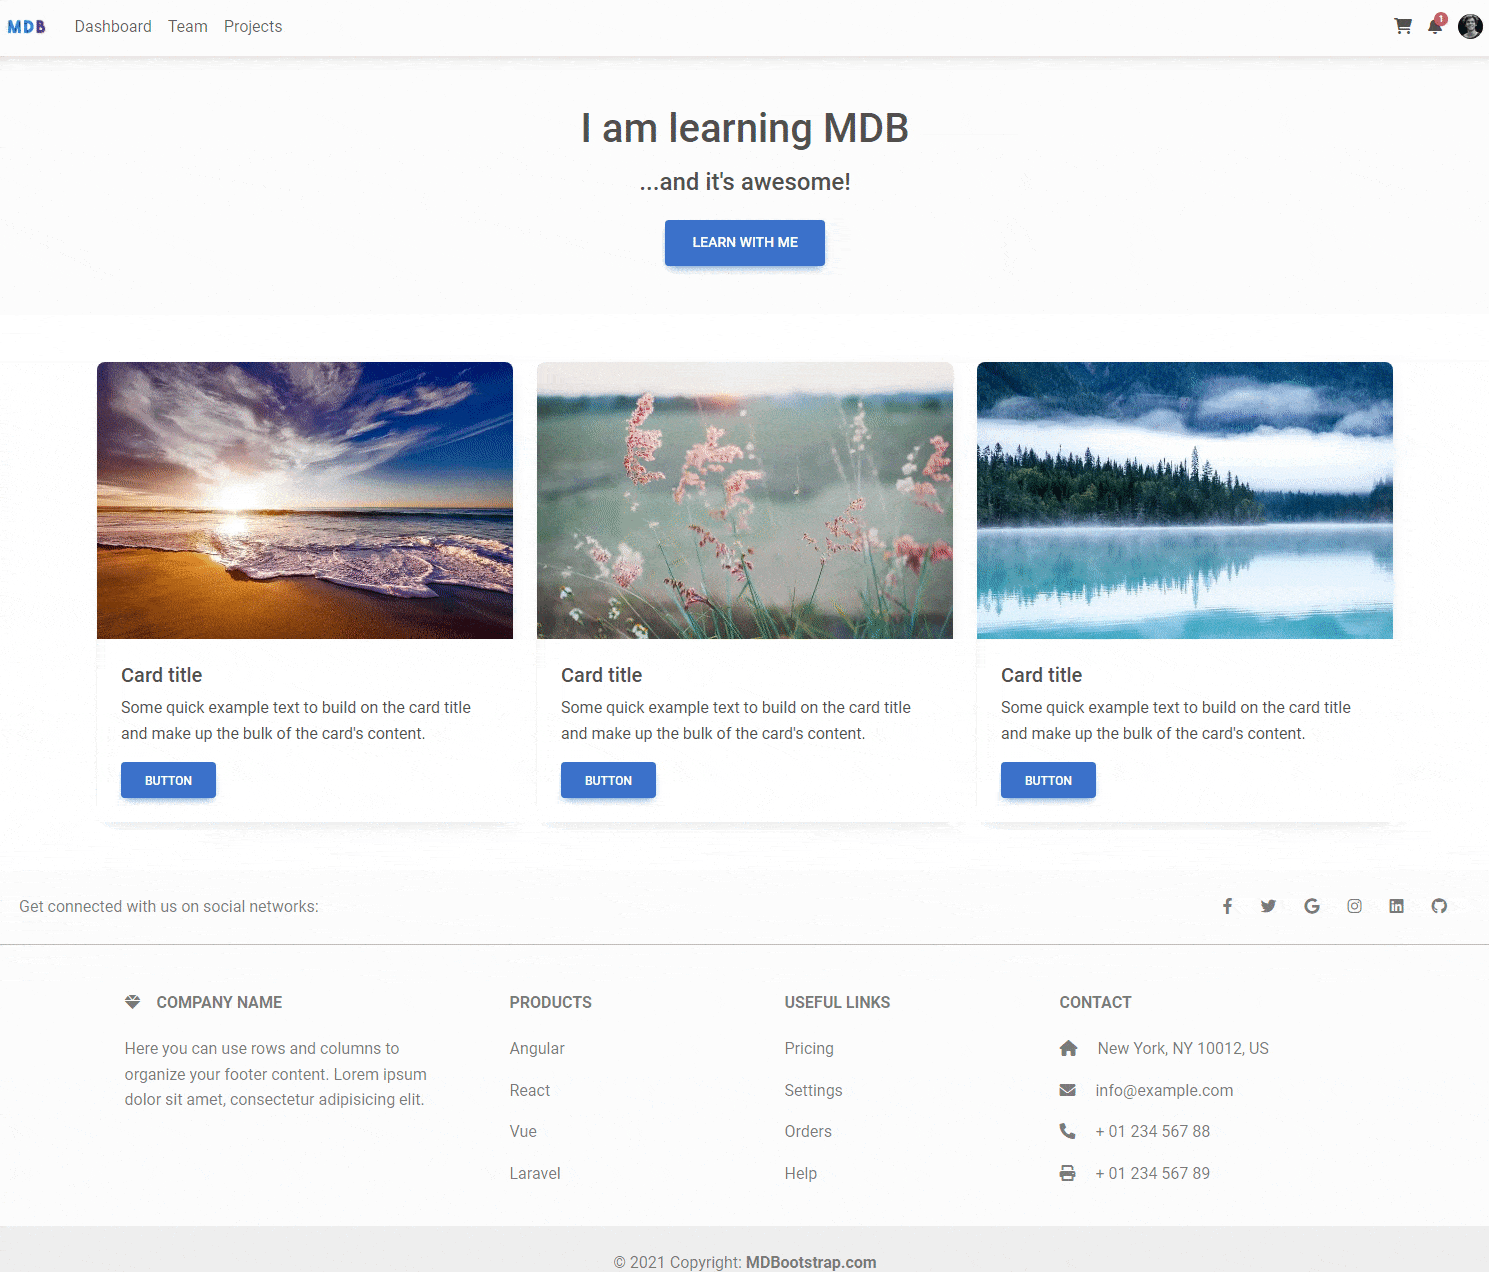
Task: Open notifications bell with red badge
Action: tap(1435, 27)
